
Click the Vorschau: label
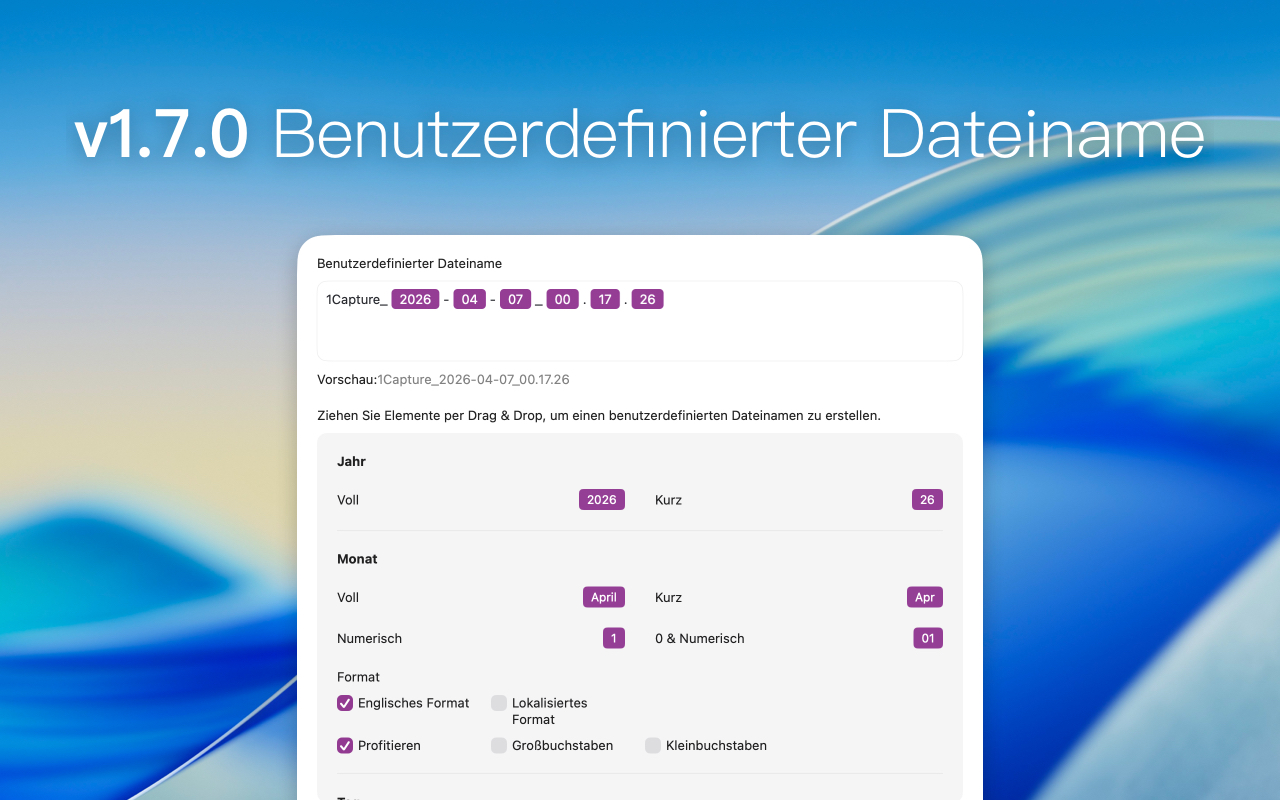[347, 380]
